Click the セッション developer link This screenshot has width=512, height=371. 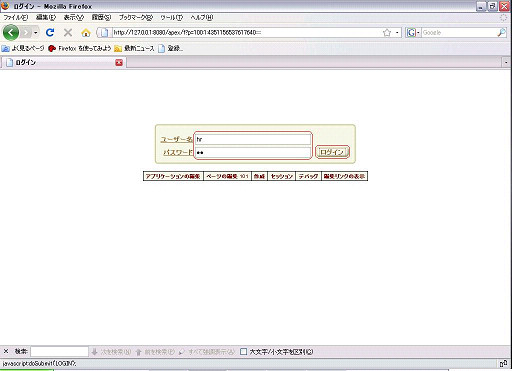point(282,176)
